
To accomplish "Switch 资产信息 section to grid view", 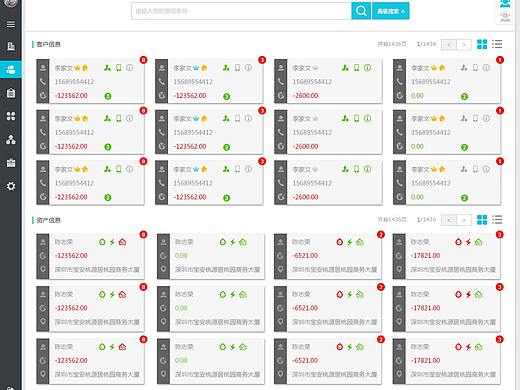I will [482, 220].
